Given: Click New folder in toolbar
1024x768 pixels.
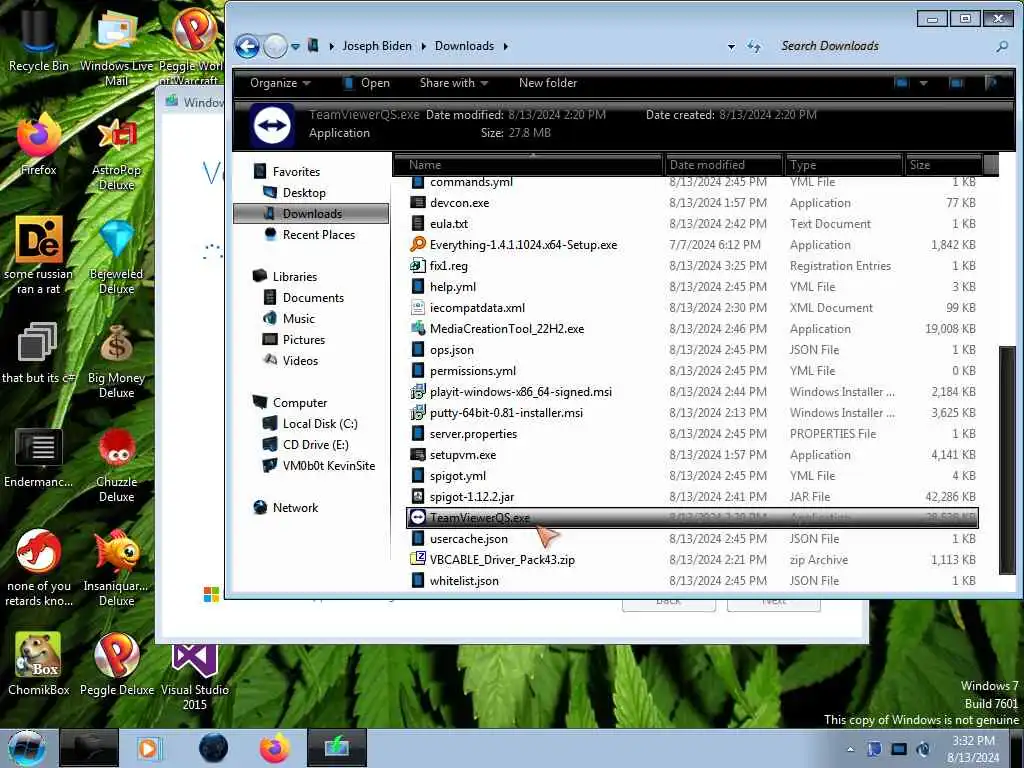Looking at the screenshot, I should point(548,83).
